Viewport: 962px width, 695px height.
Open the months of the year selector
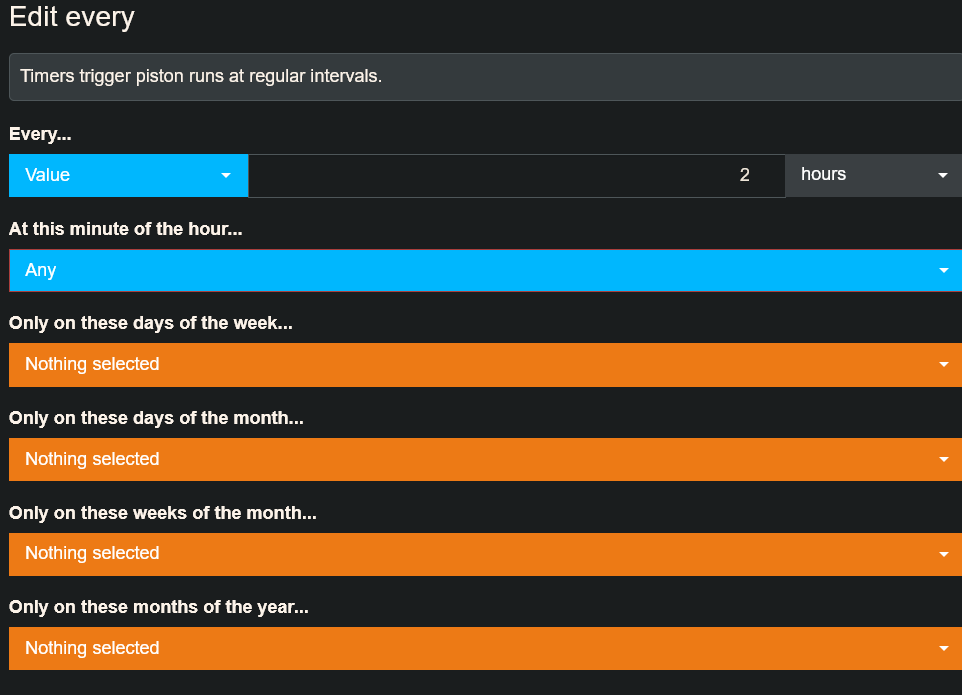pyautogui.click(x=485, y=648)
